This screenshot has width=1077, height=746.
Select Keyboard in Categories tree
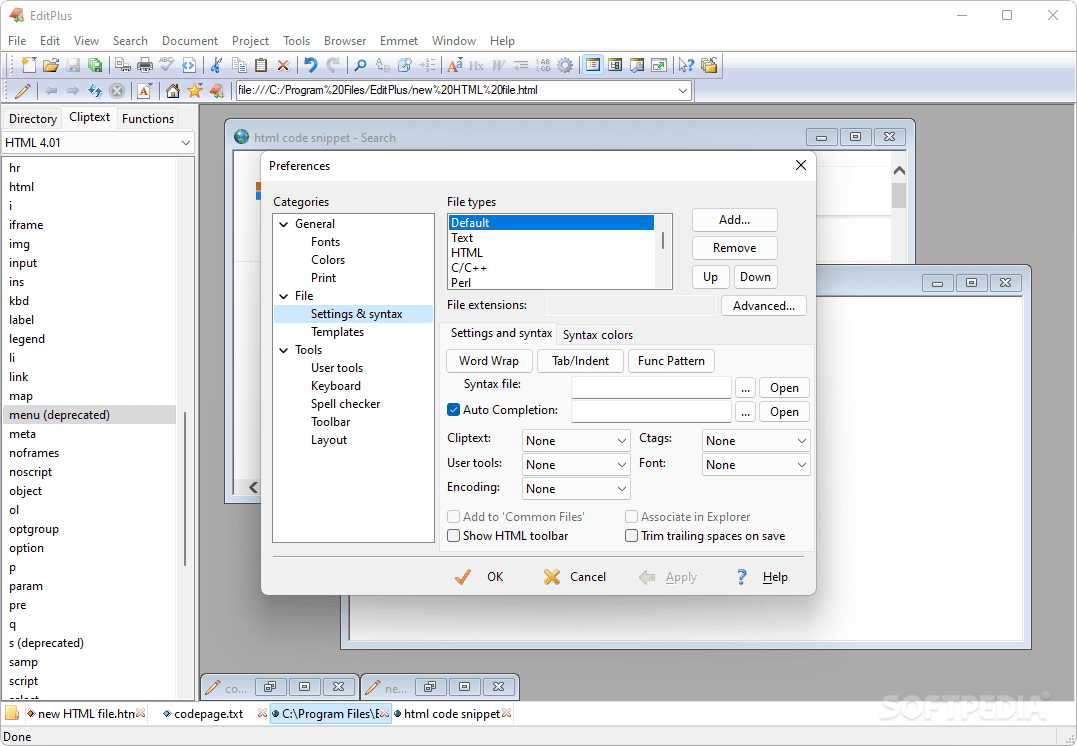(x=336, y=386)
